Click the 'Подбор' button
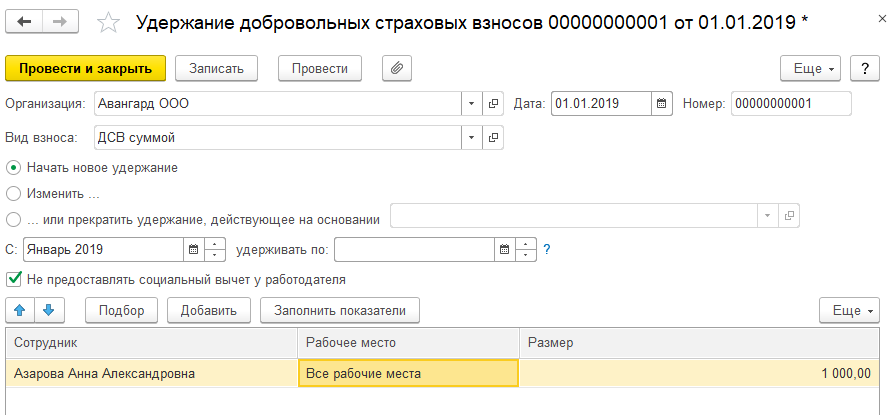The image size is (896, 415). point(122,310)
